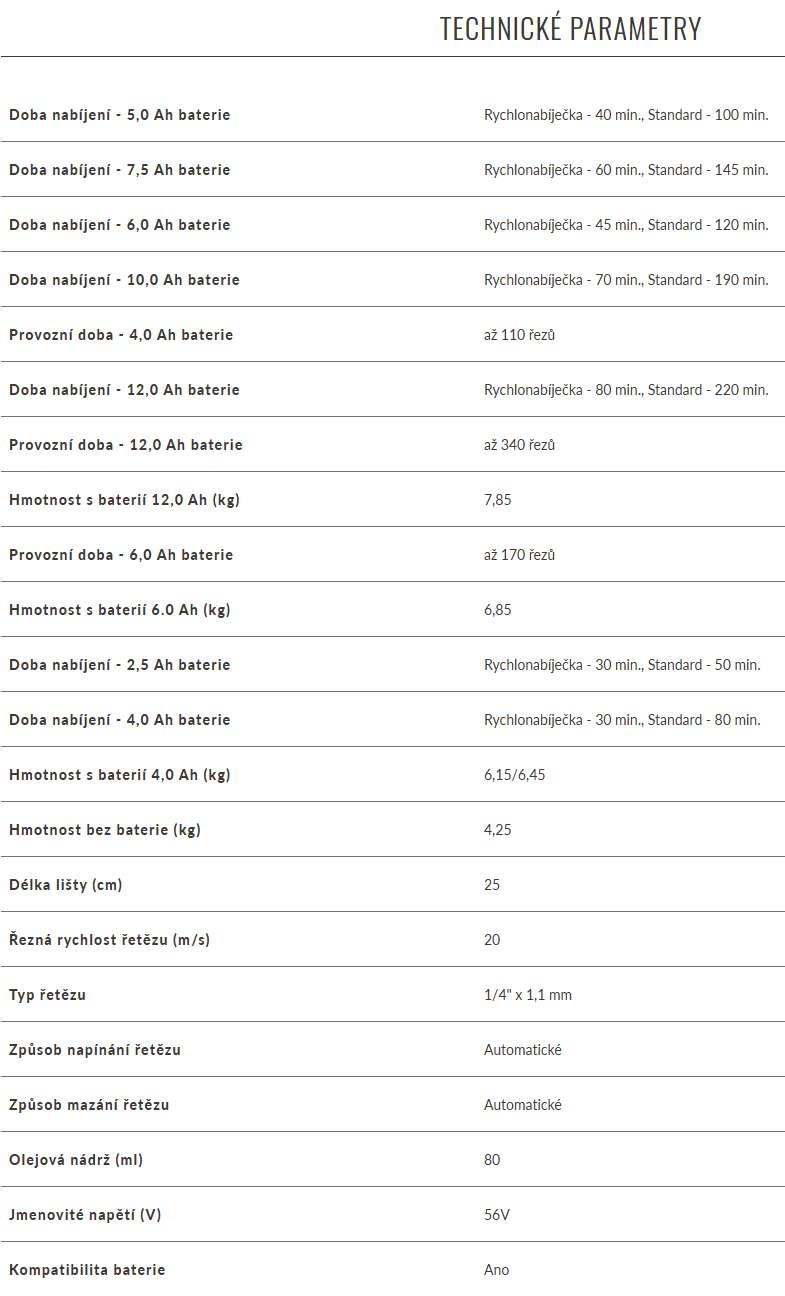Viewport: 785px width, 1296px height.
Task: Select the weight value 6,15/6,45
Action: pyautogui.click(x=514, y=775)
